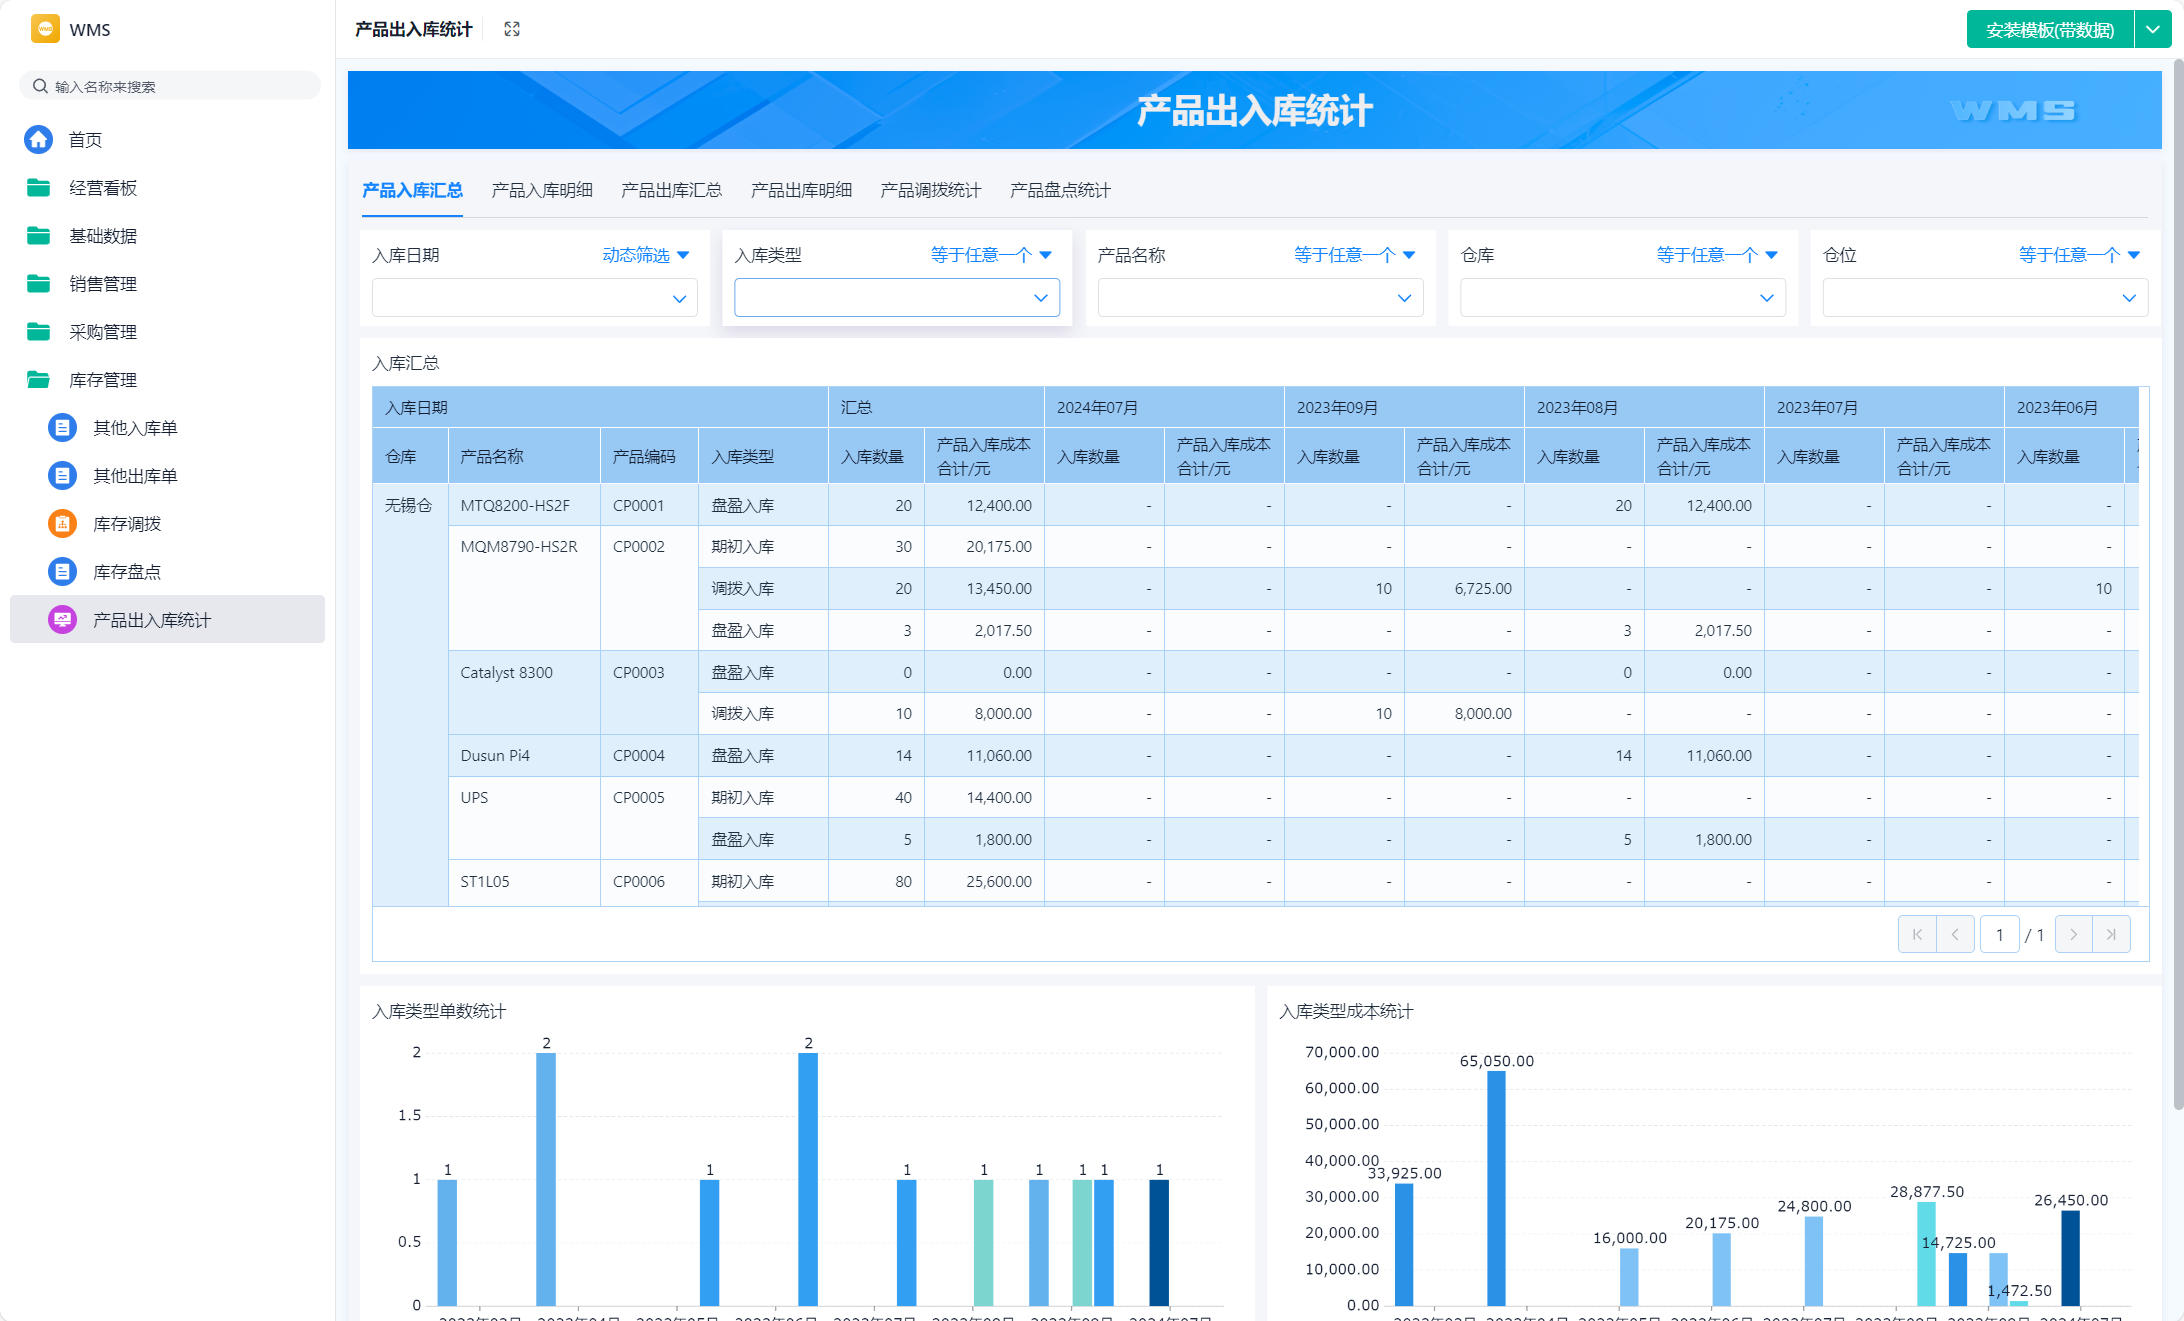Go to the next table page
The height and width of the screenshot is (1321, 2184).
point(2073,934)
